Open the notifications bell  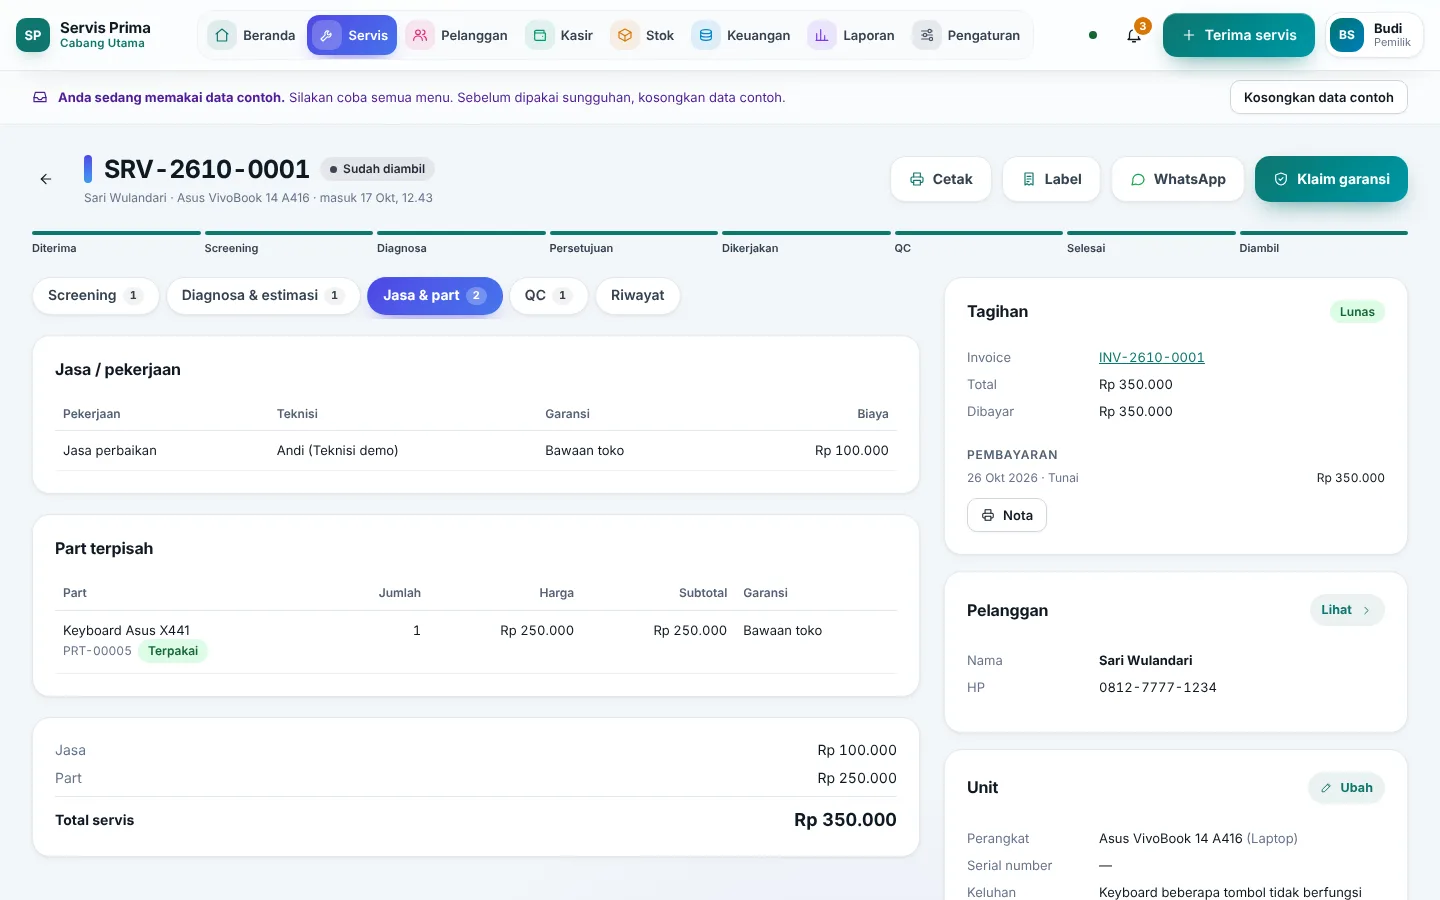pos(1134,35)
